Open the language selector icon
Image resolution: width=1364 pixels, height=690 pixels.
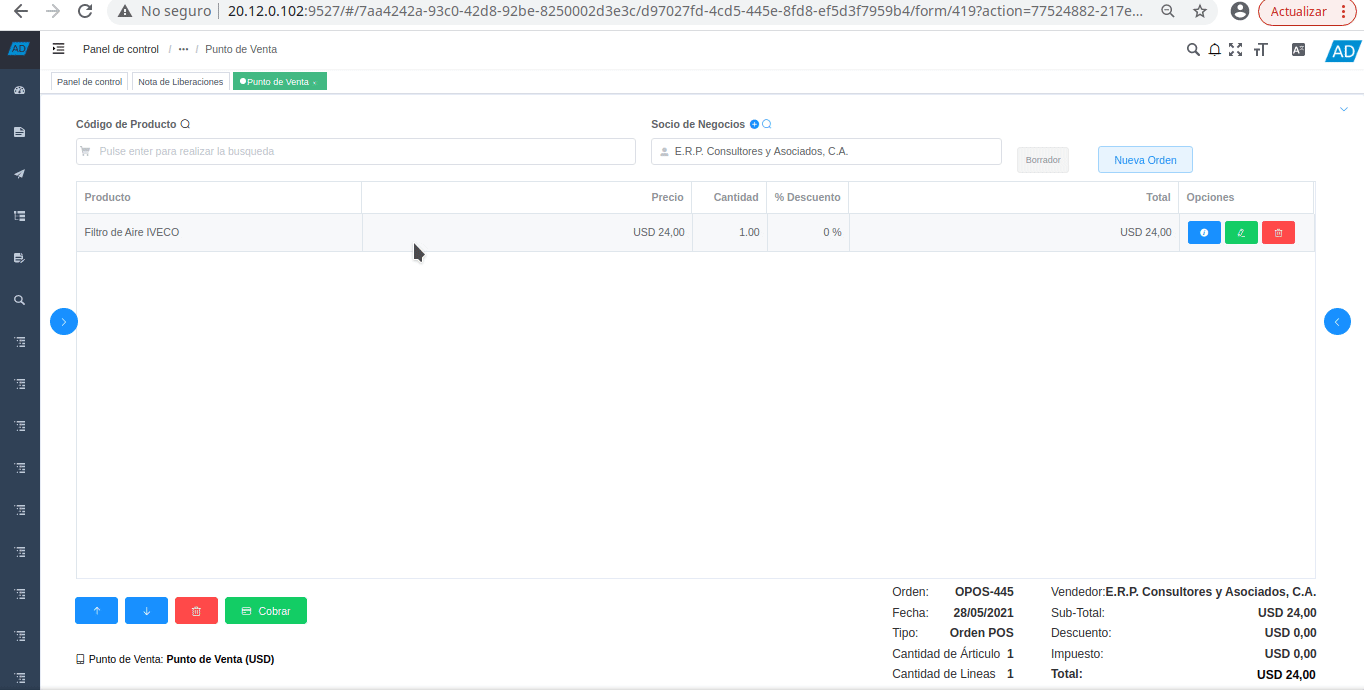pos(1298,50)
